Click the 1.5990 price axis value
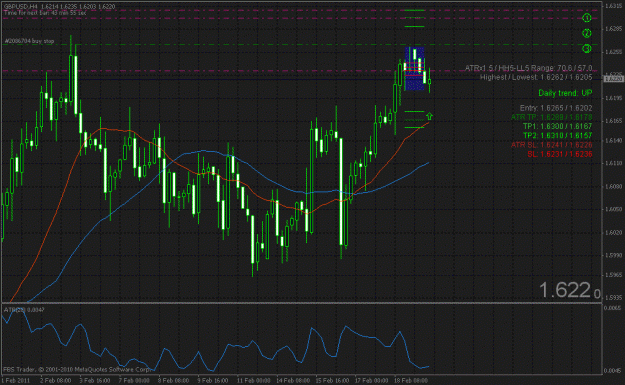The width and height of the screenshot is (625, 385). point(613,255)
